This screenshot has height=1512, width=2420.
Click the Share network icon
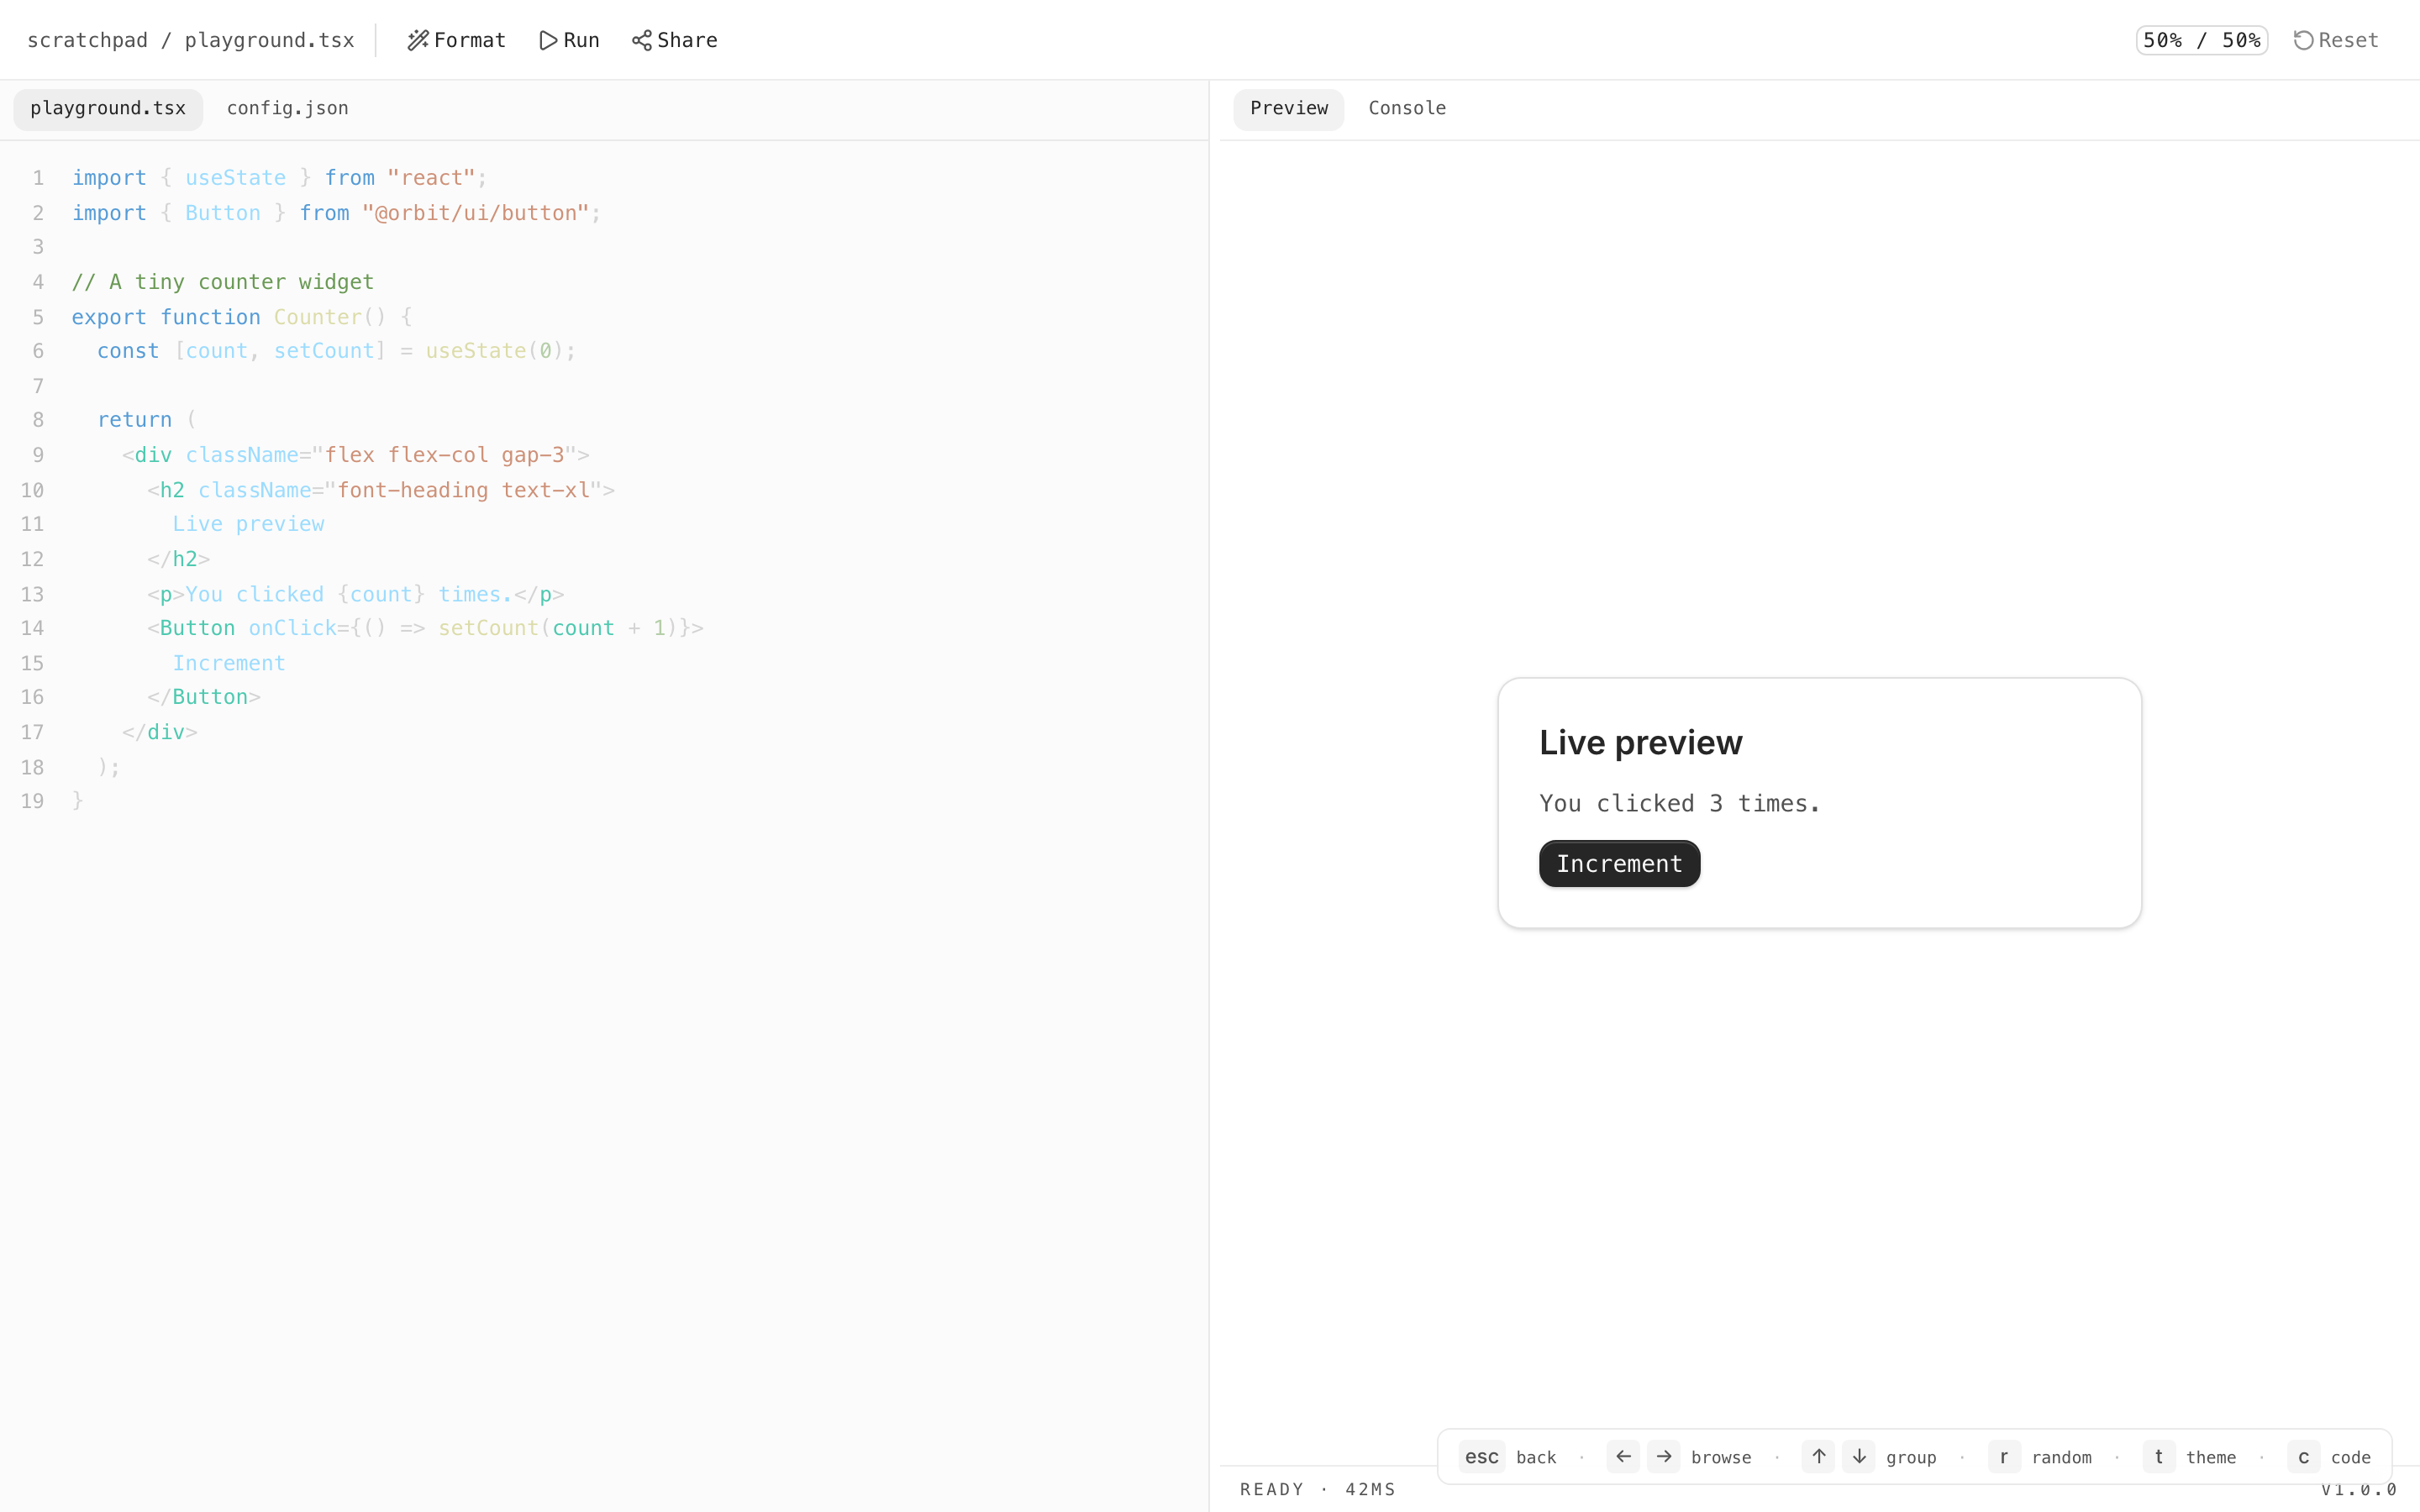[641, 40]
